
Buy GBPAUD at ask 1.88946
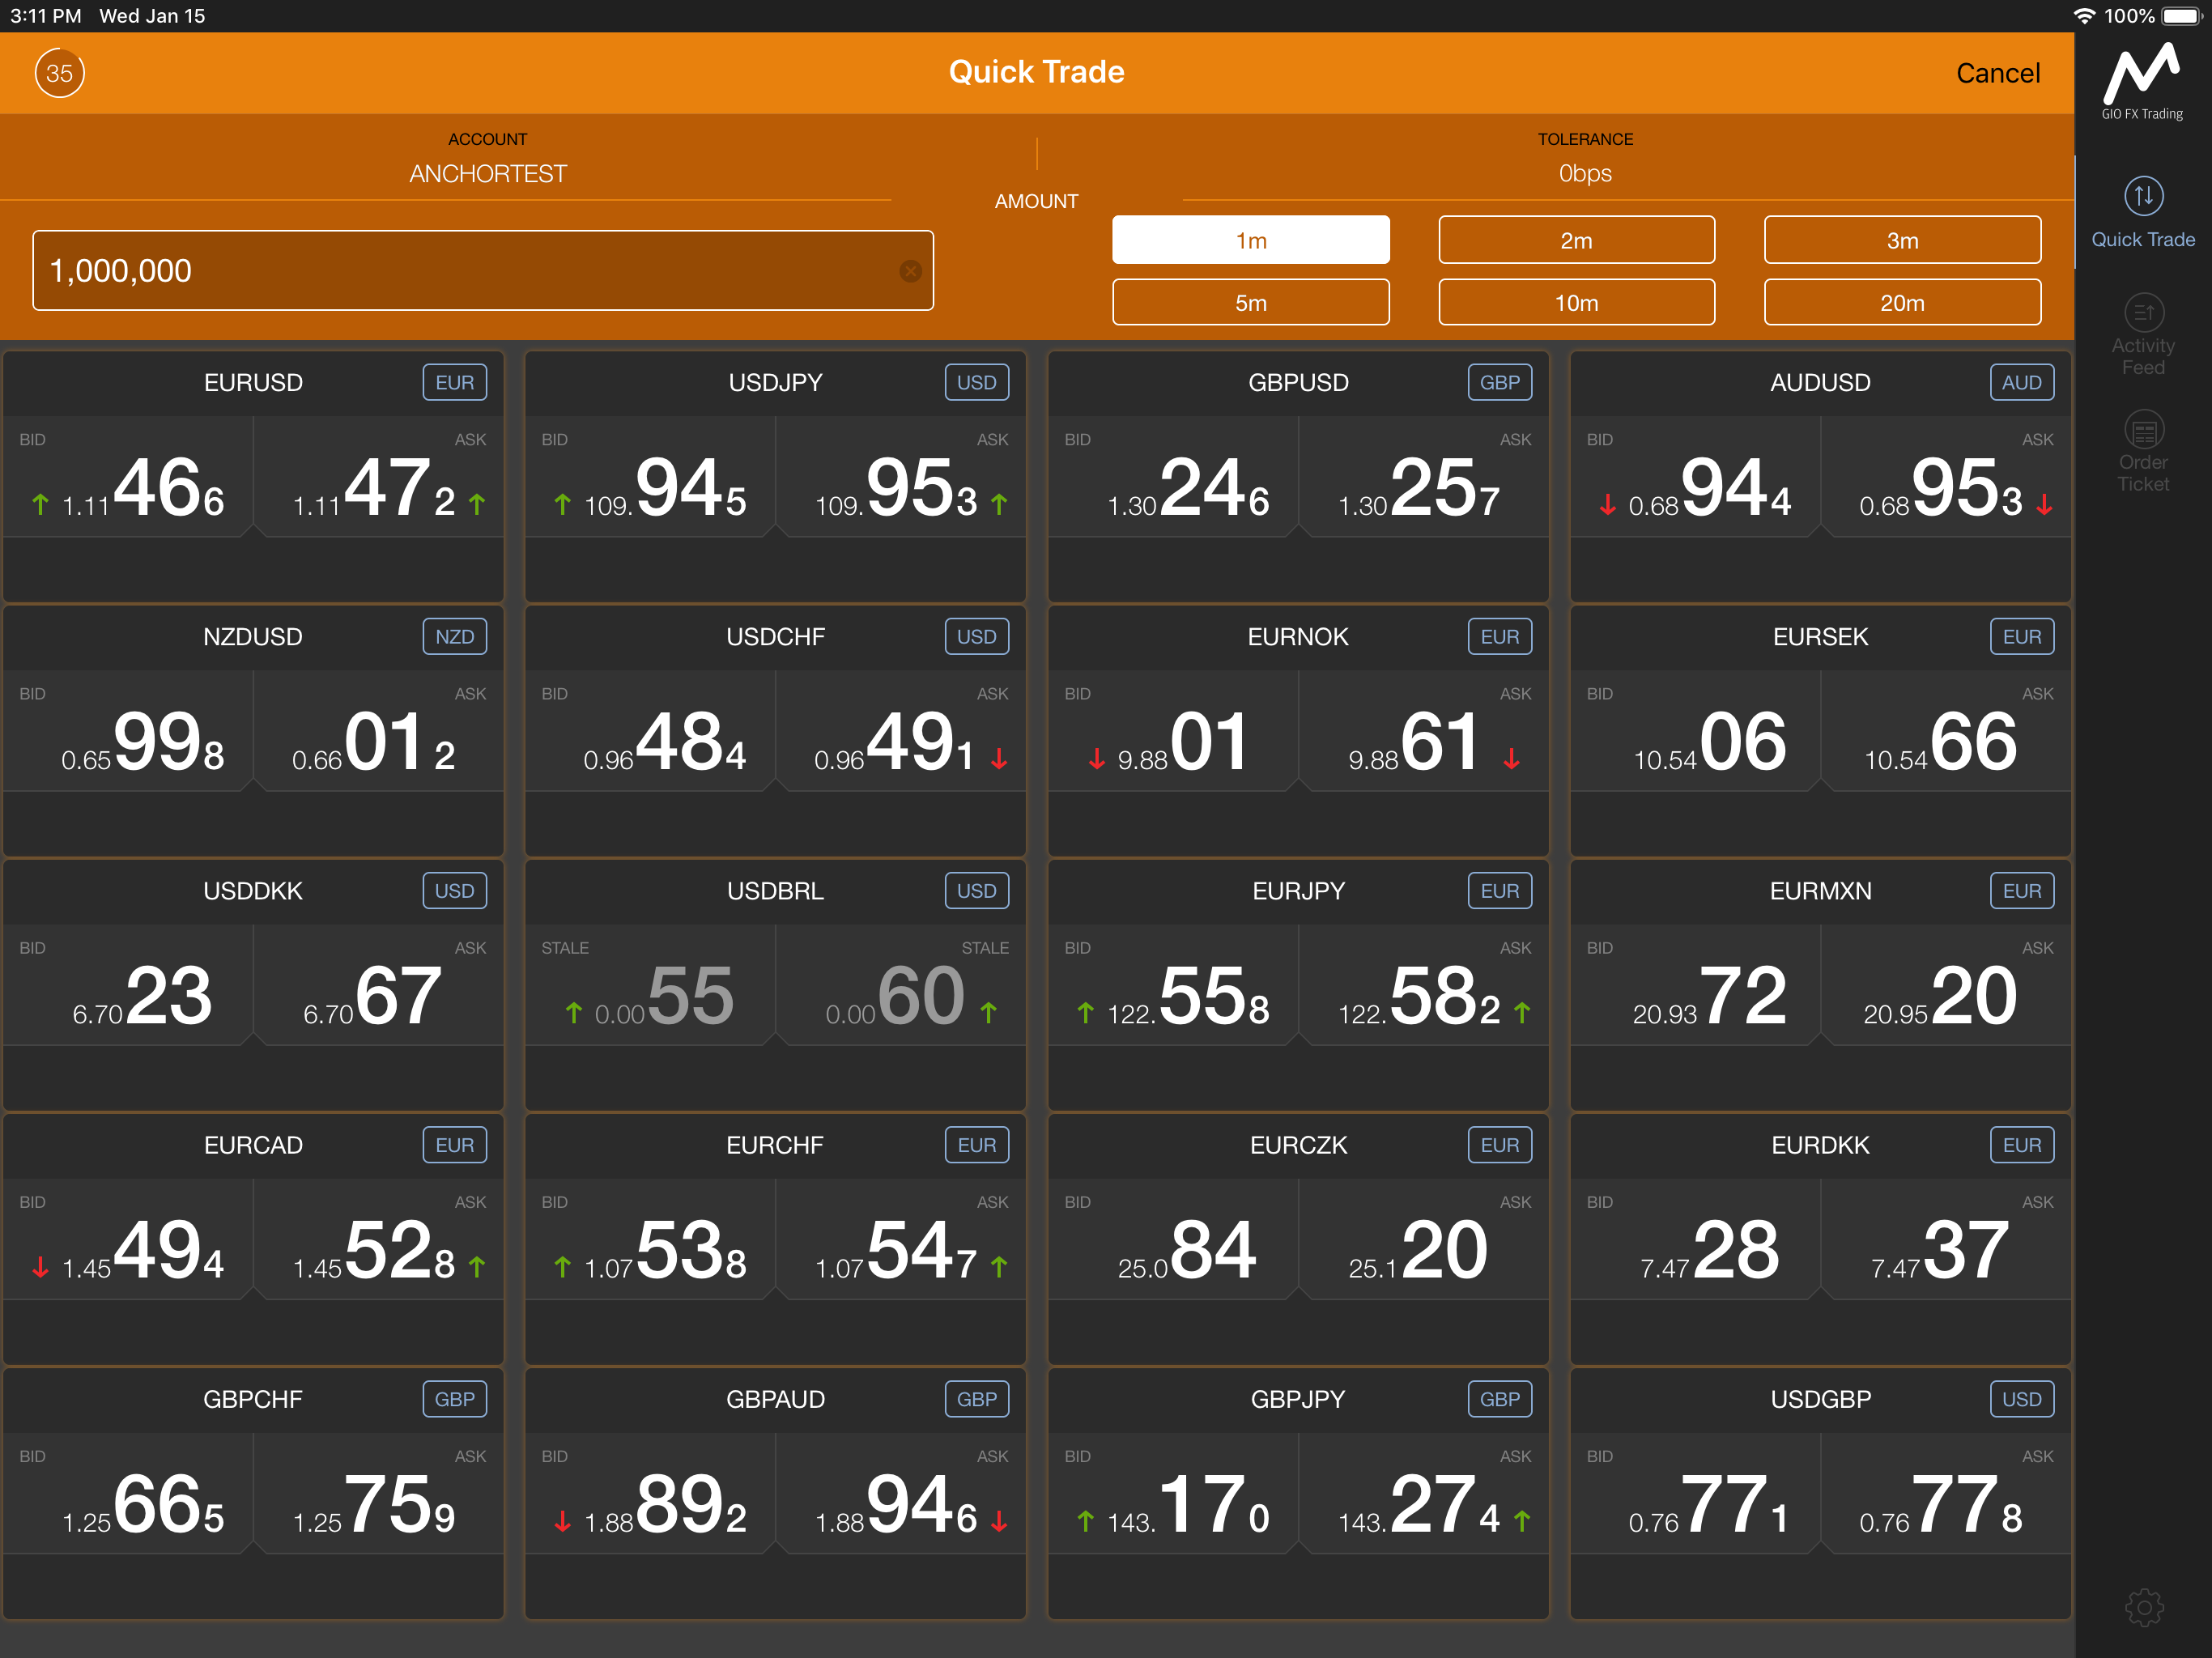coord(901,1493)
